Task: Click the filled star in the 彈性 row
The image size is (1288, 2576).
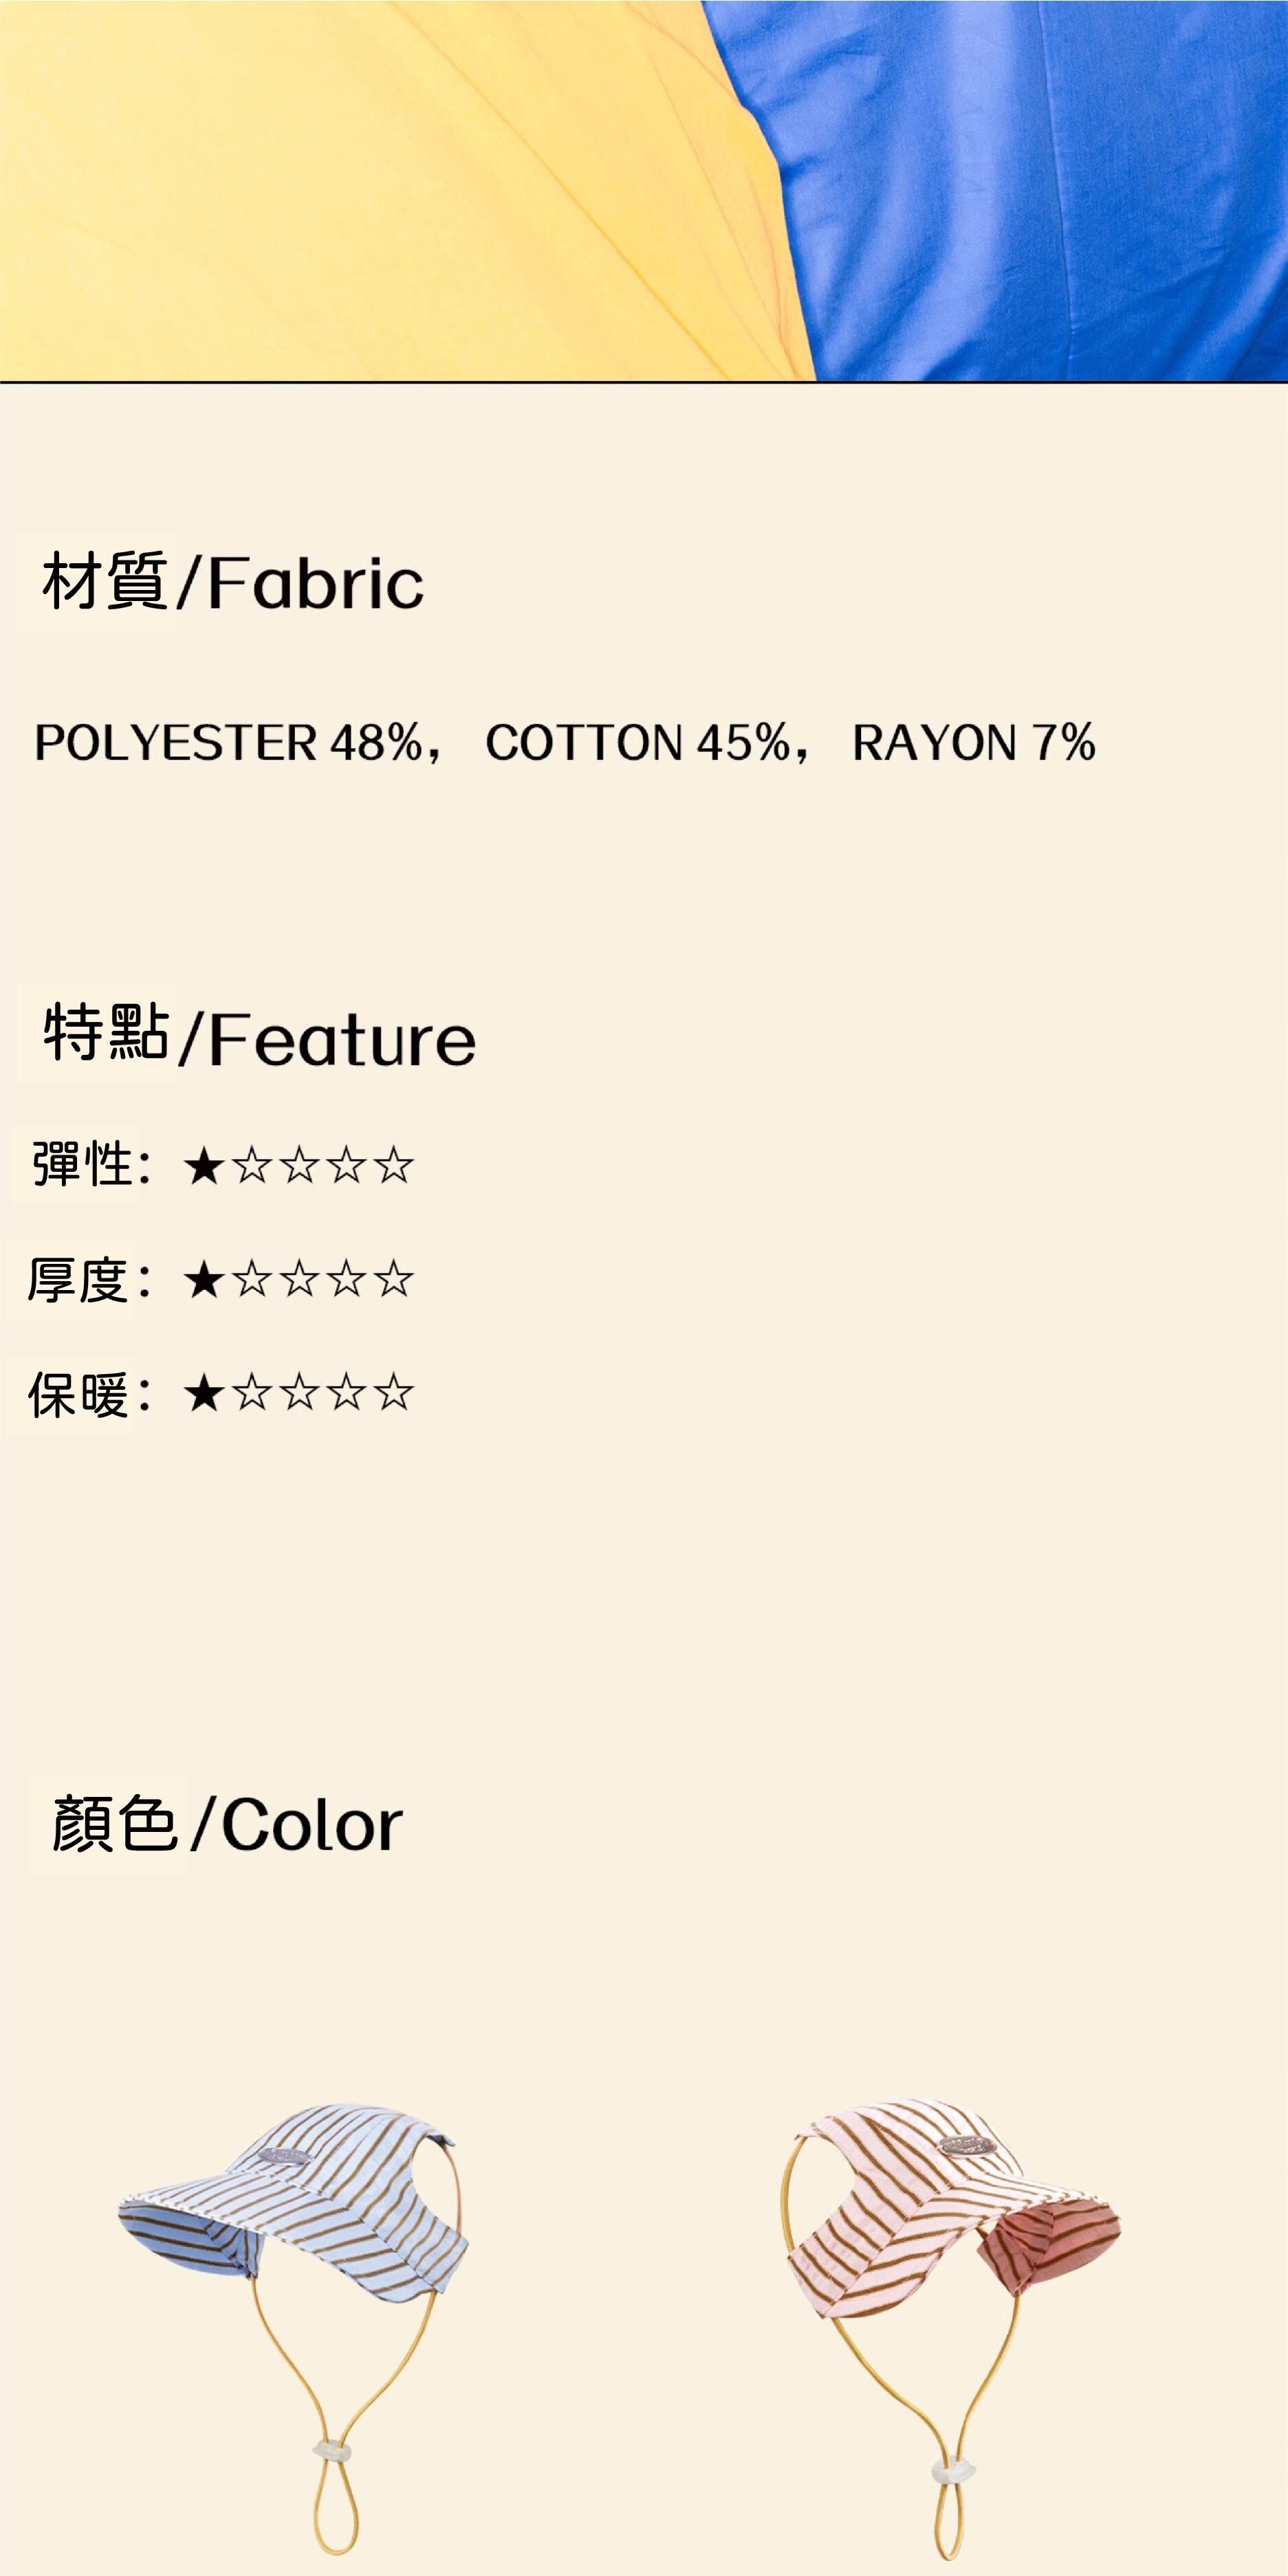Action: click(x=204, y=1166)
